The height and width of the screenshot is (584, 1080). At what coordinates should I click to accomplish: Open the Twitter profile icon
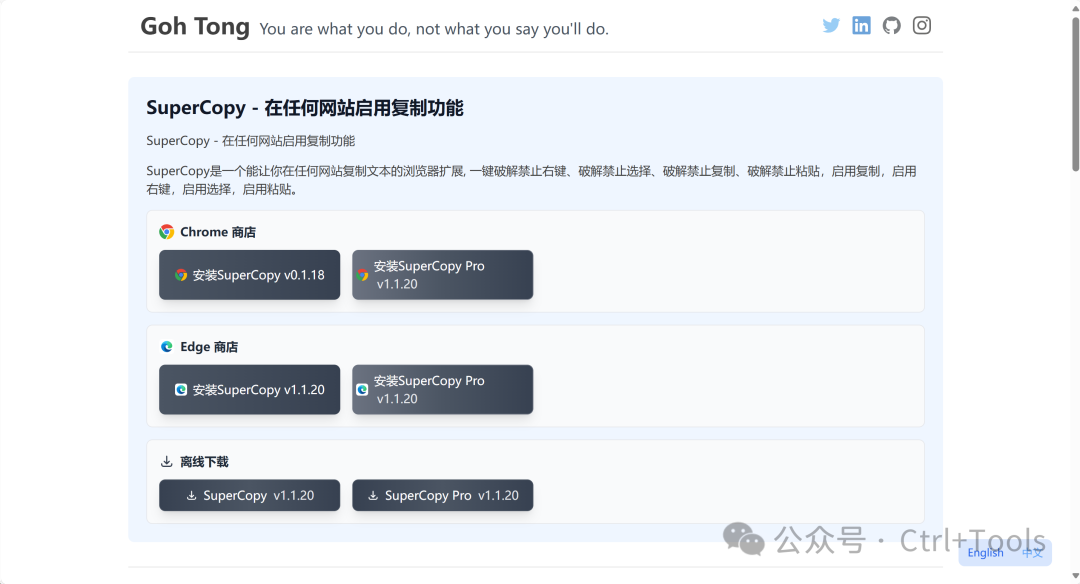(831, 26)
